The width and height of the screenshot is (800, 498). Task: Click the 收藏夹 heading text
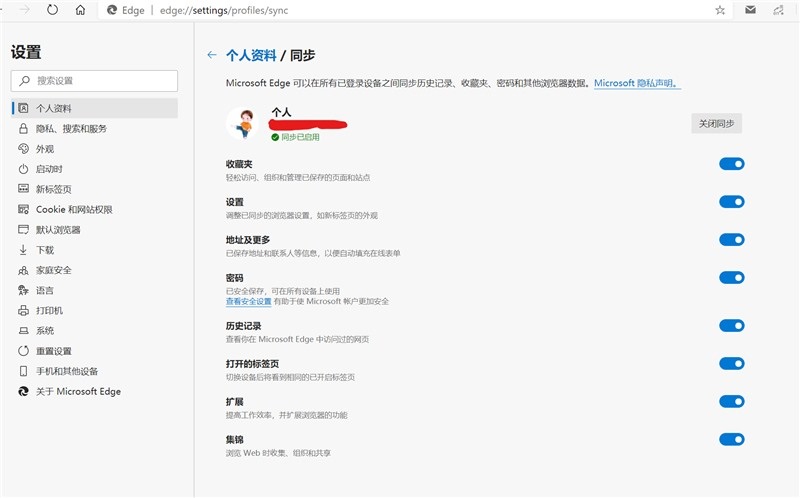pyautogui.click(x=239, y=164)
